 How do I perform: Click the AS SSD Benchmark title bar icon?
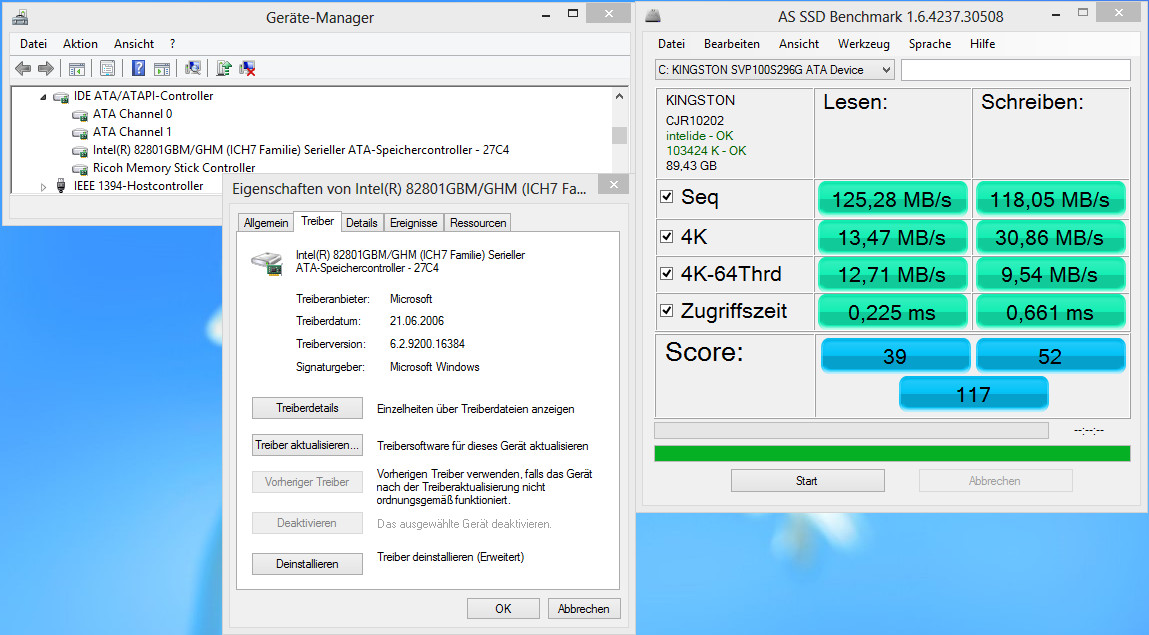point(652,15)
